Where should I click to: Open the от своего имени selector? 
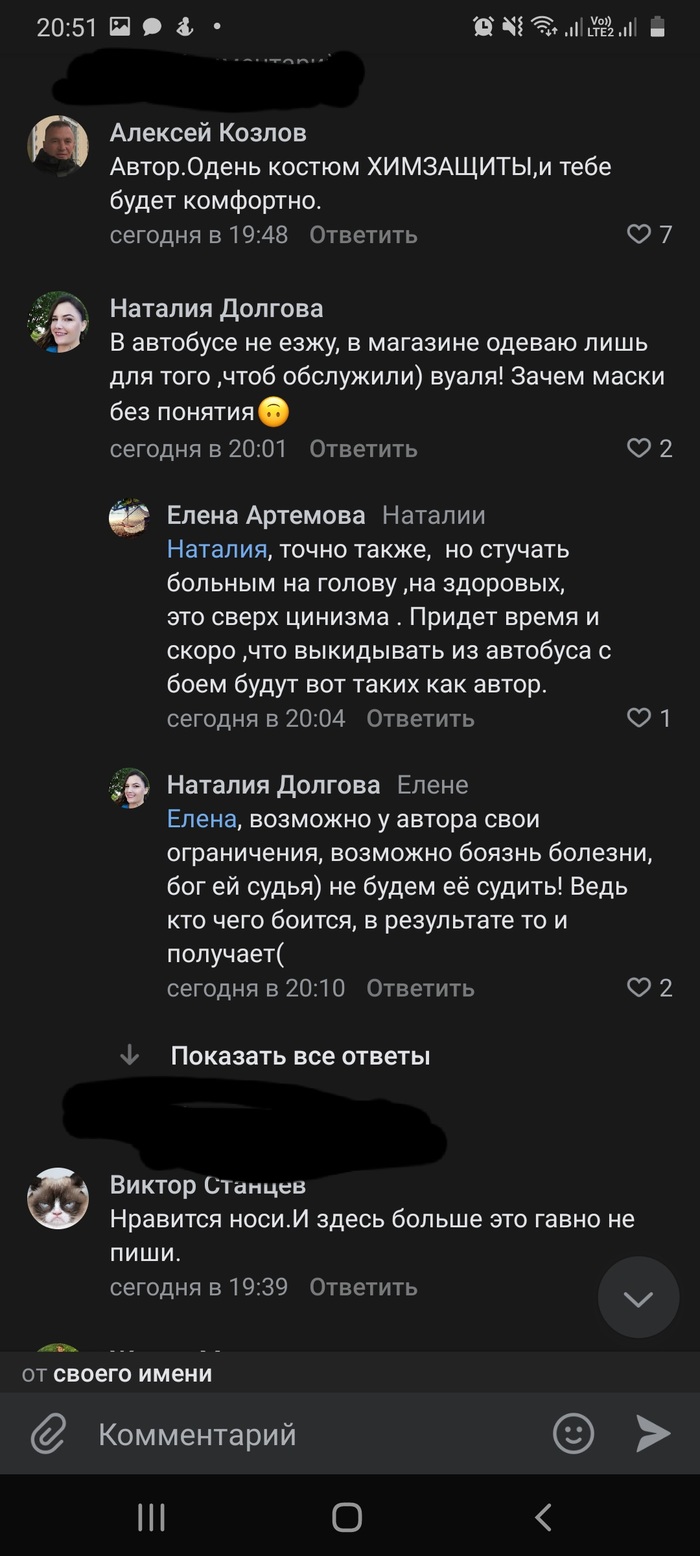pos(117,1374)
